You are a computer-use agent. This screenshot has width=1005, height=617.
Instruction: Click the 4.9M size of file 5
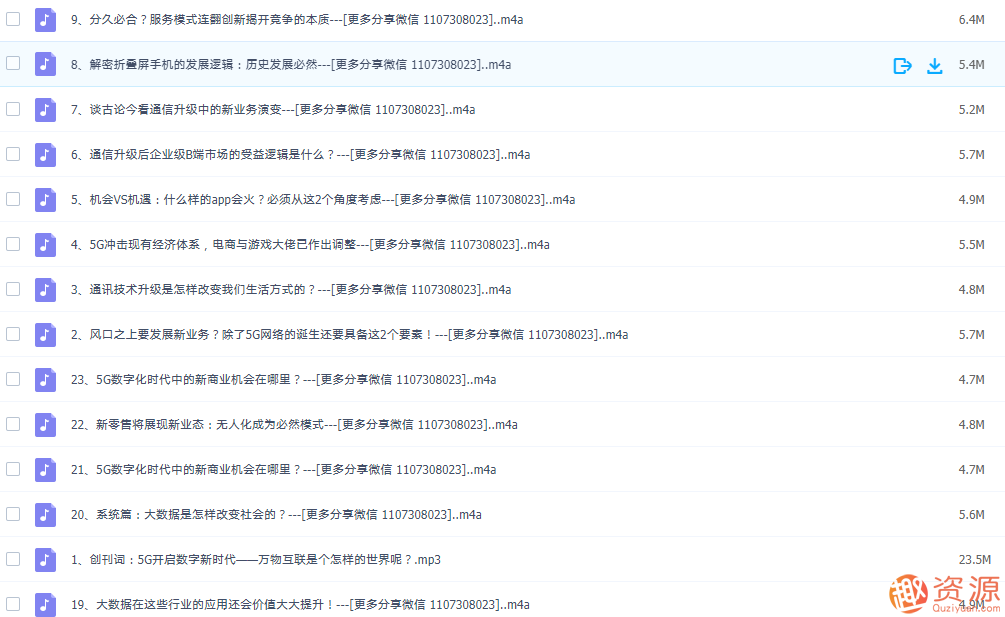(x=972, y=200)
